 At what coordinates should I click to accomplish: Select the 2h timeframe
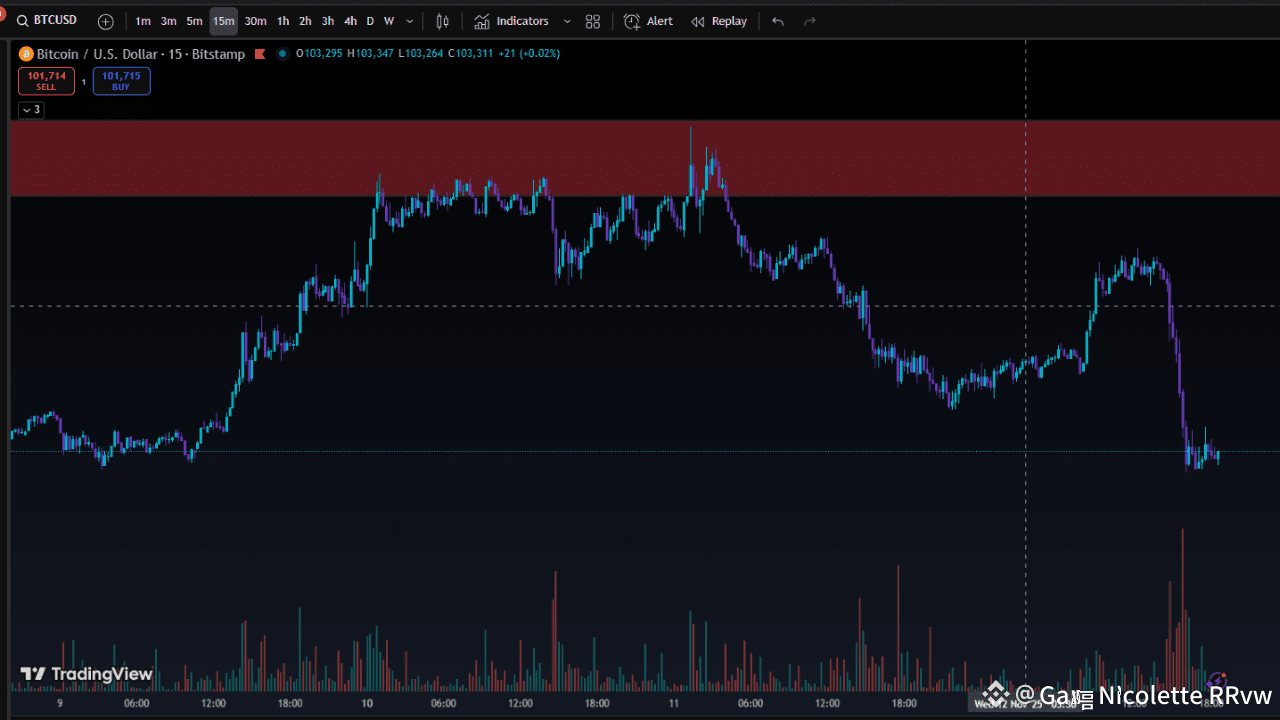point(305,21)
